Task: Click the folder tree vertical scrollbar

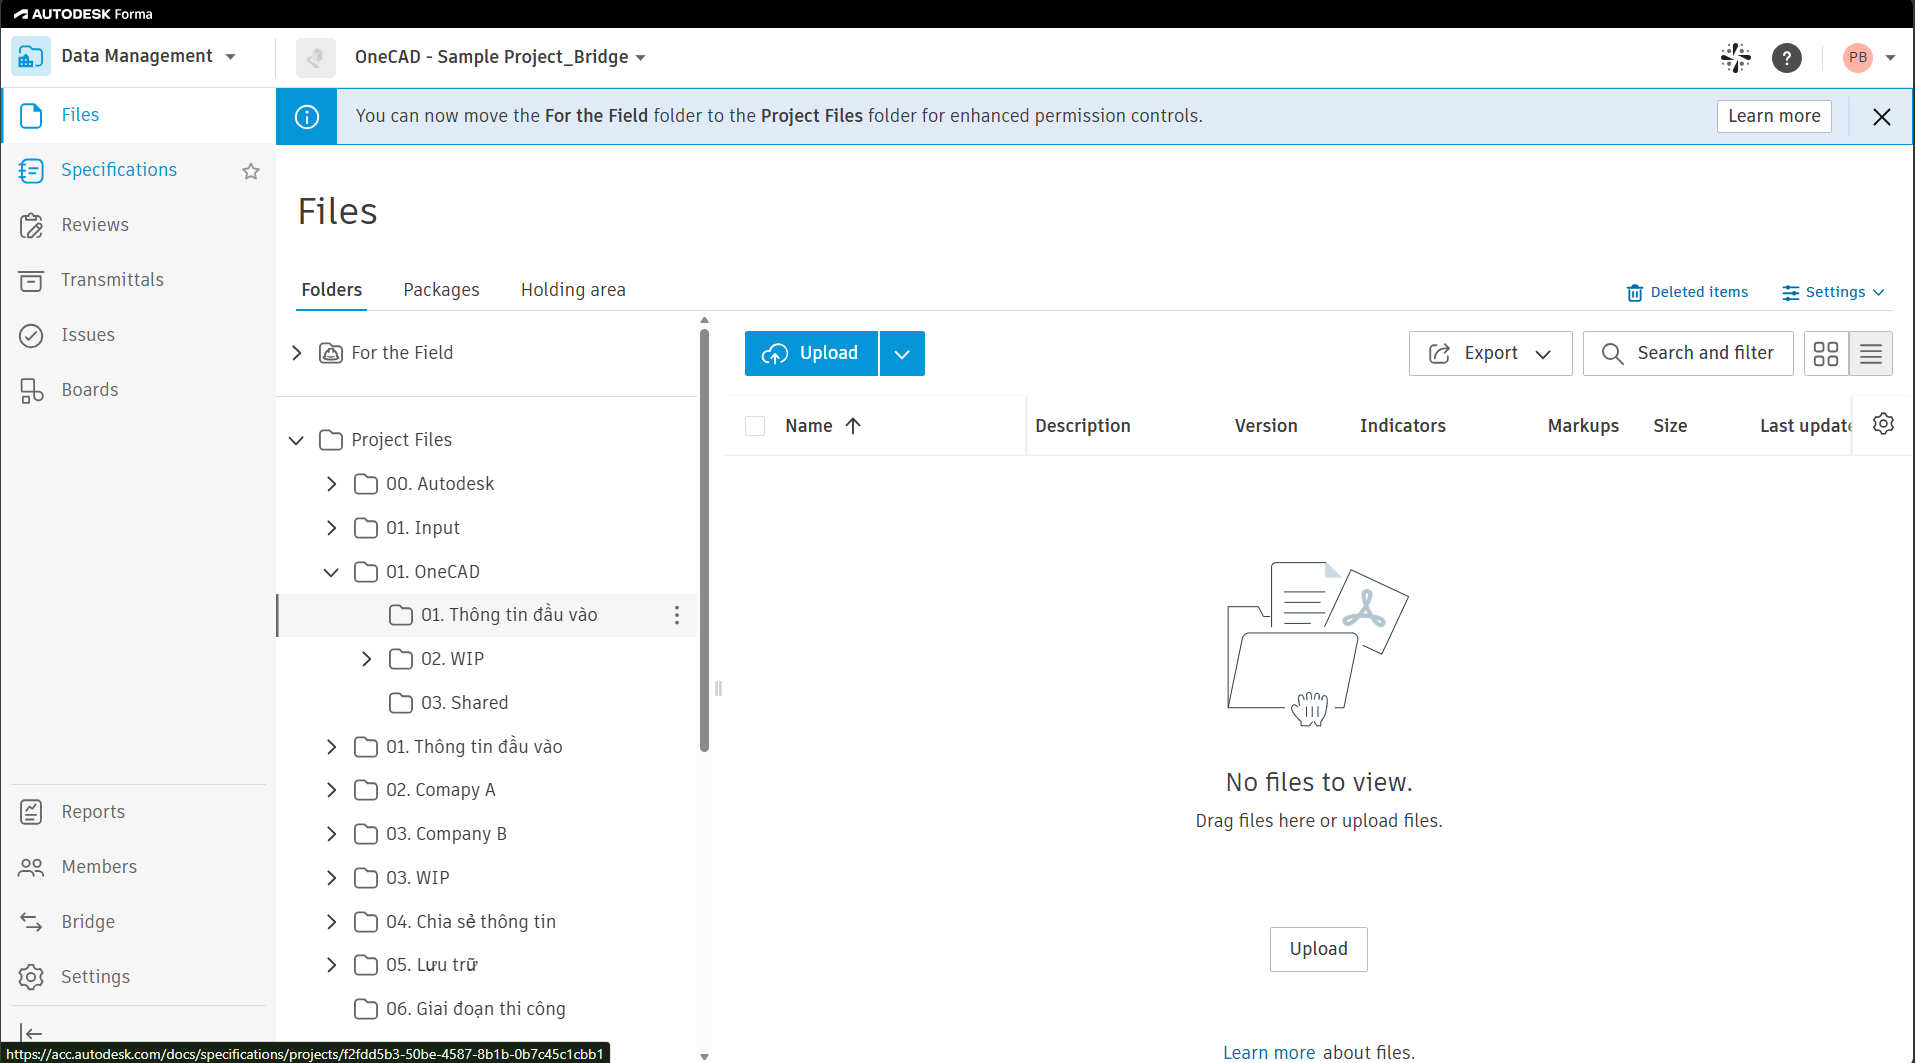Action: (705, 540)
